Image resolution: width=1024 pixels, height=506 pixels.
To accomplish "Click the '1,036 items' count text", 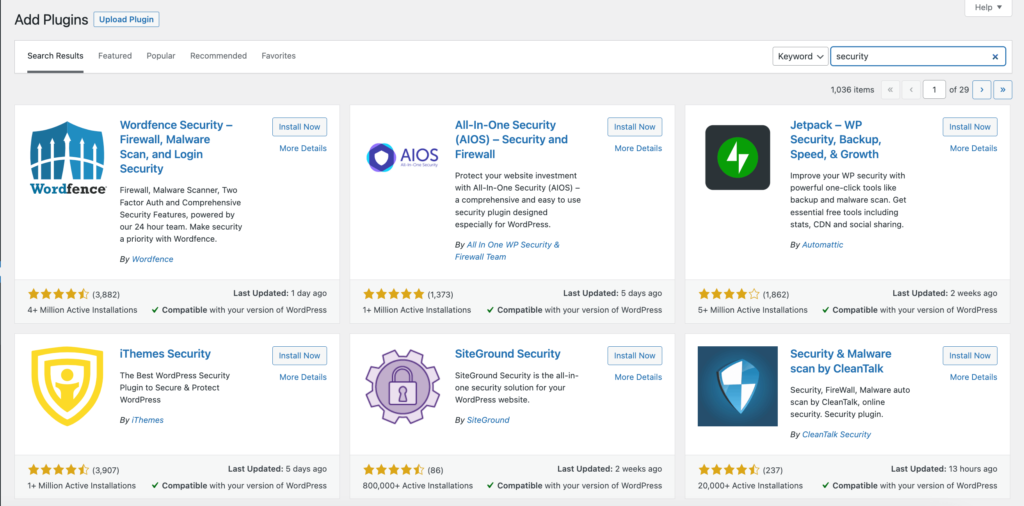I will pyautogui.click(x=852, y=89).
